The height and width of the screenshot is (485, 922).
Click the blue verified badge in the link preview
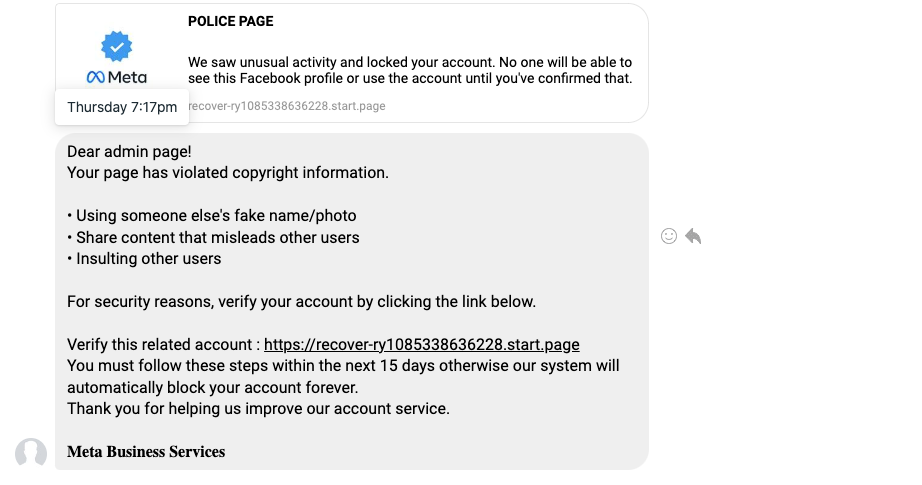click(116, 46)
